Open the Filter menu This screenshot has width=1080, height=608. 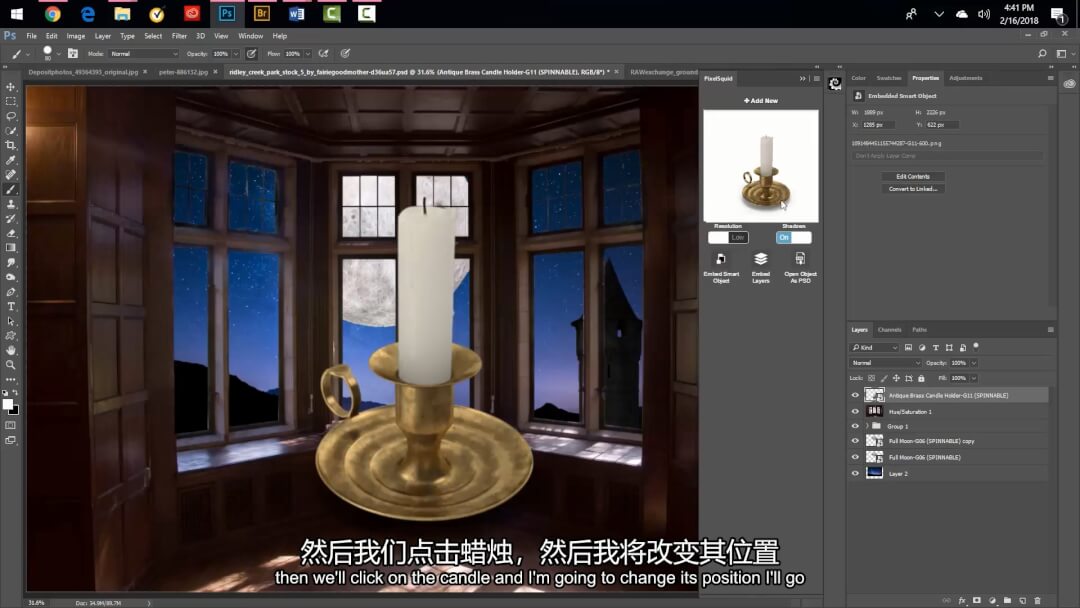[x=179, y=36]
